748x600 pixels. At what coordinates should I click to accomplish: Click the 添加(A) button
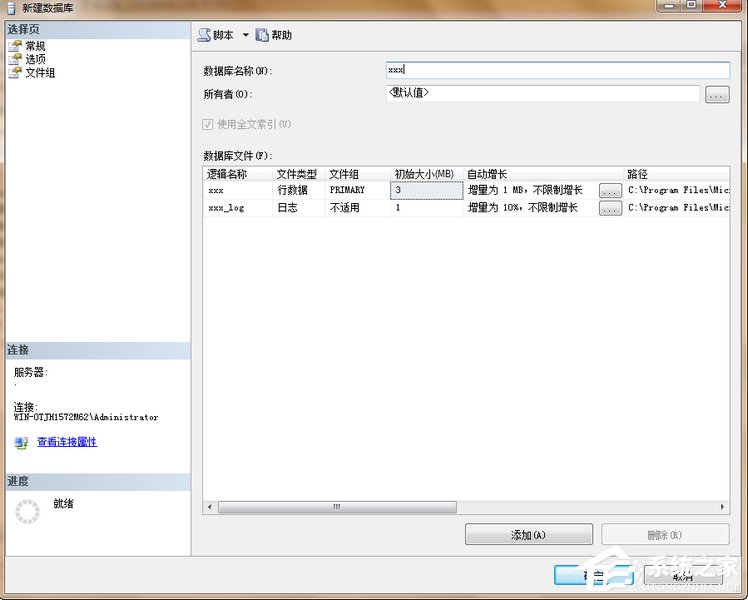click(x=529, y=535)
